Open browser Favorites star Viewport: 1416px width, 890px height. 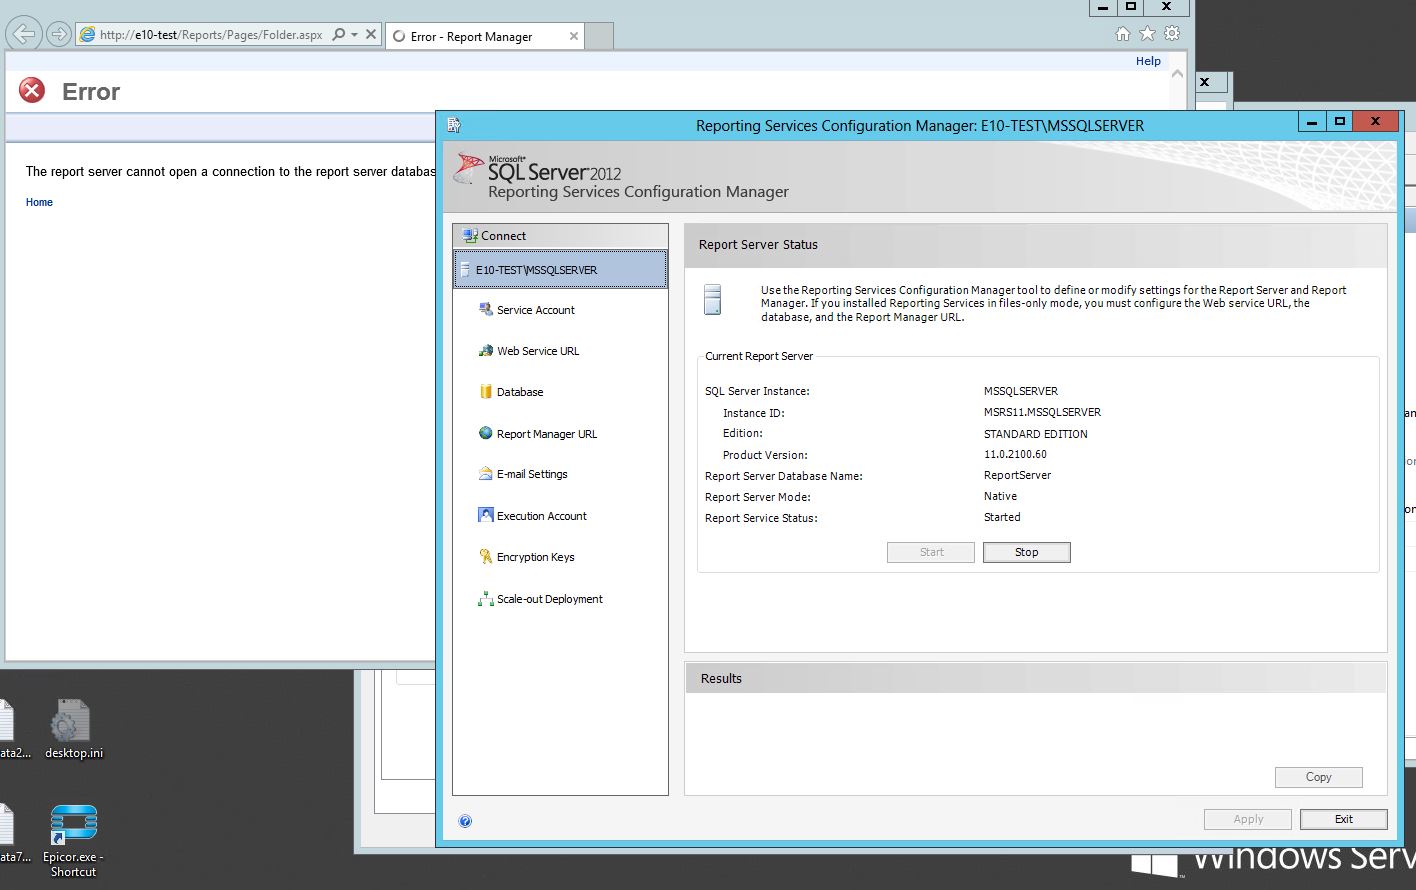point(1147,34)
